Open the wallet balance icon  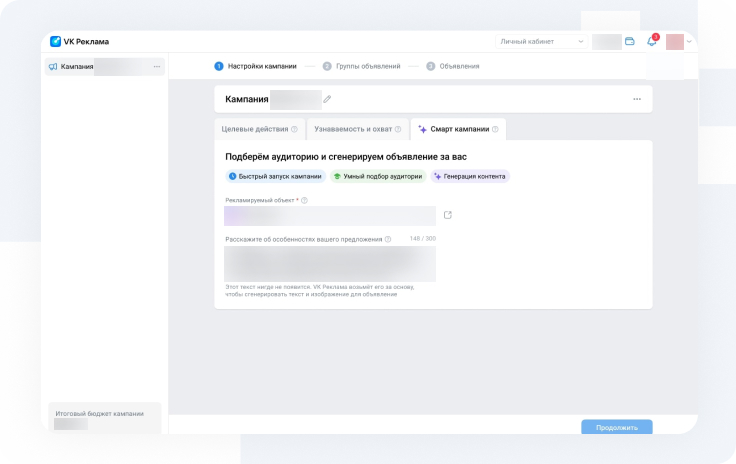[630, 41]
